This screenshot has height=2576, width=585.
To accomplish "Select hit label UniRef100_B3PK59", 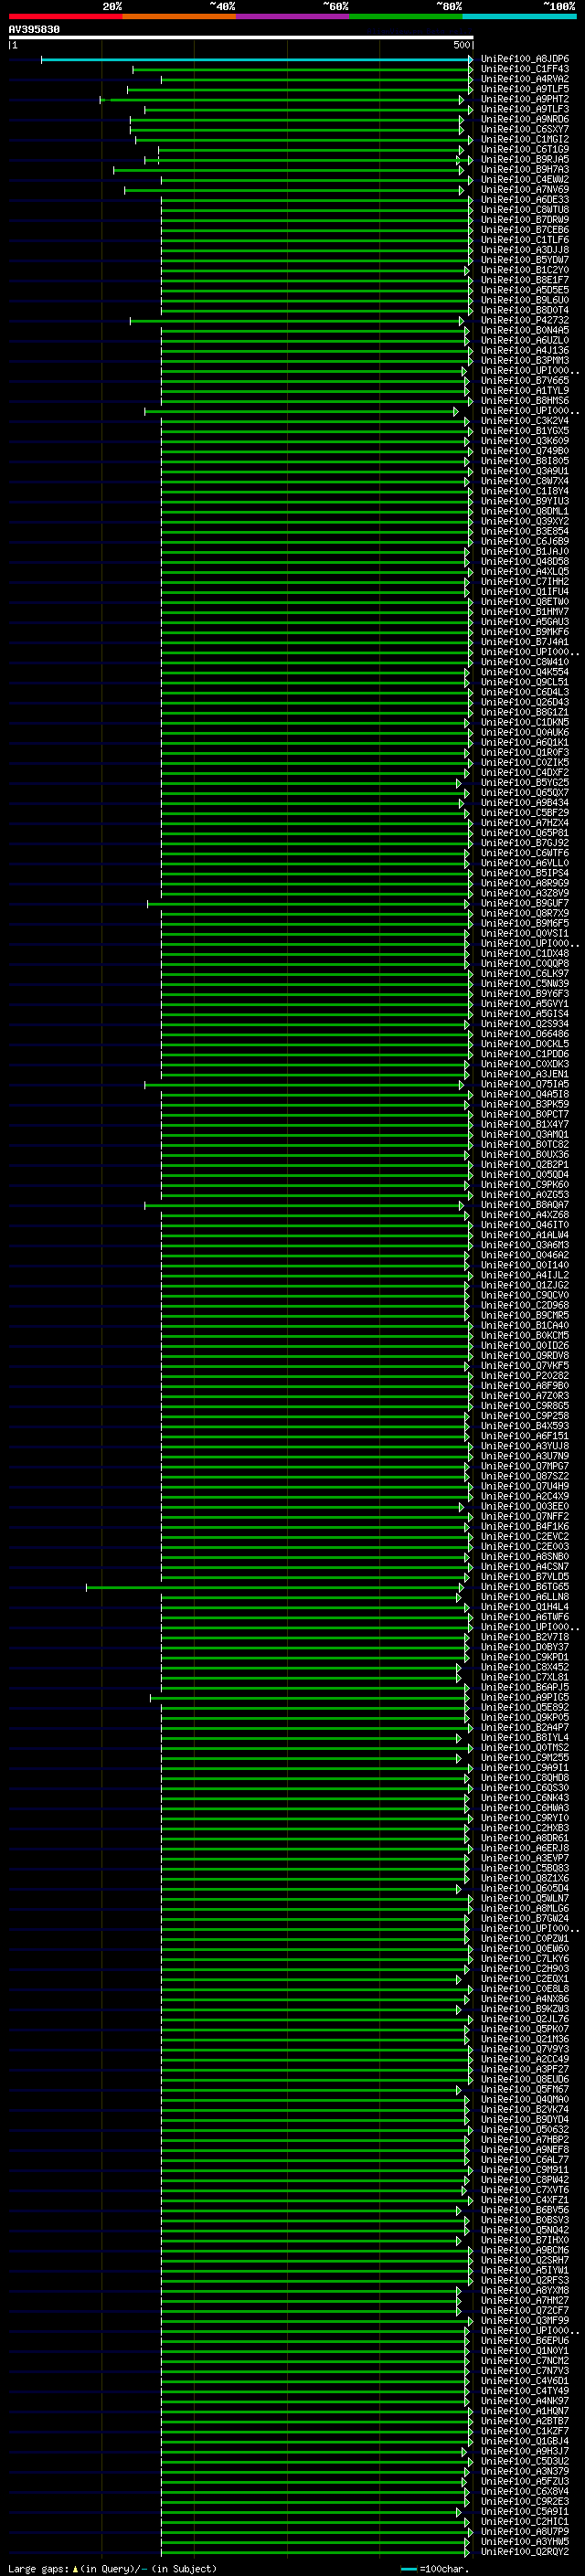I will click(525, 1104).
